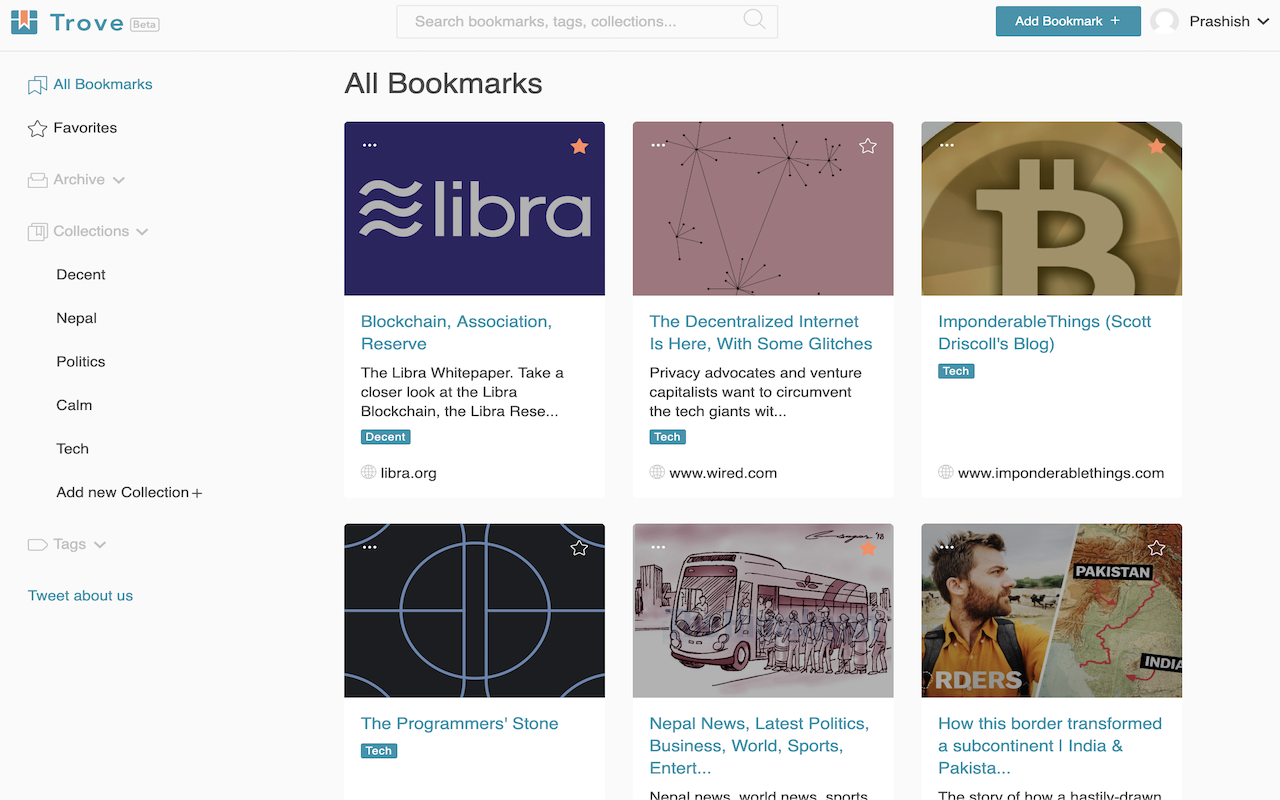Click the user avatar icon
The width and height of the screenshot is (1280, 800).
[x=1164, y=21]
